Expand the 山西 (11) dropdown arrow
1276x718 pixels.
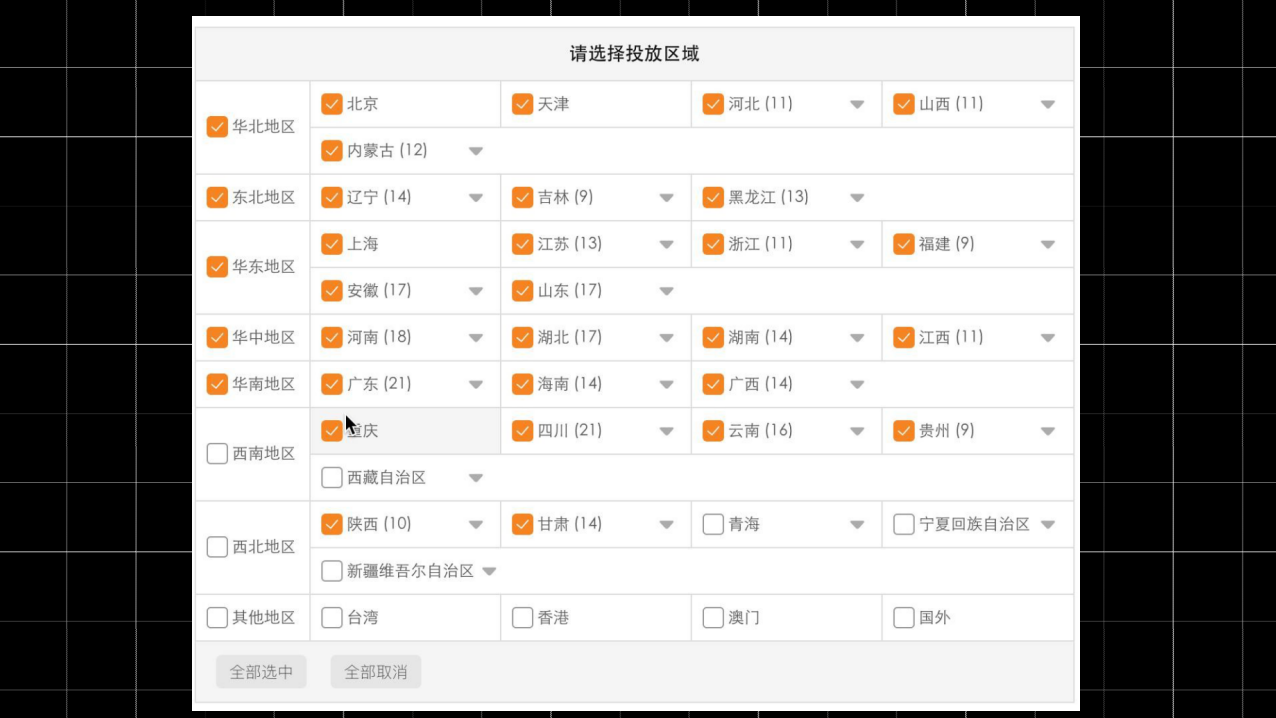coord(1048,105)
